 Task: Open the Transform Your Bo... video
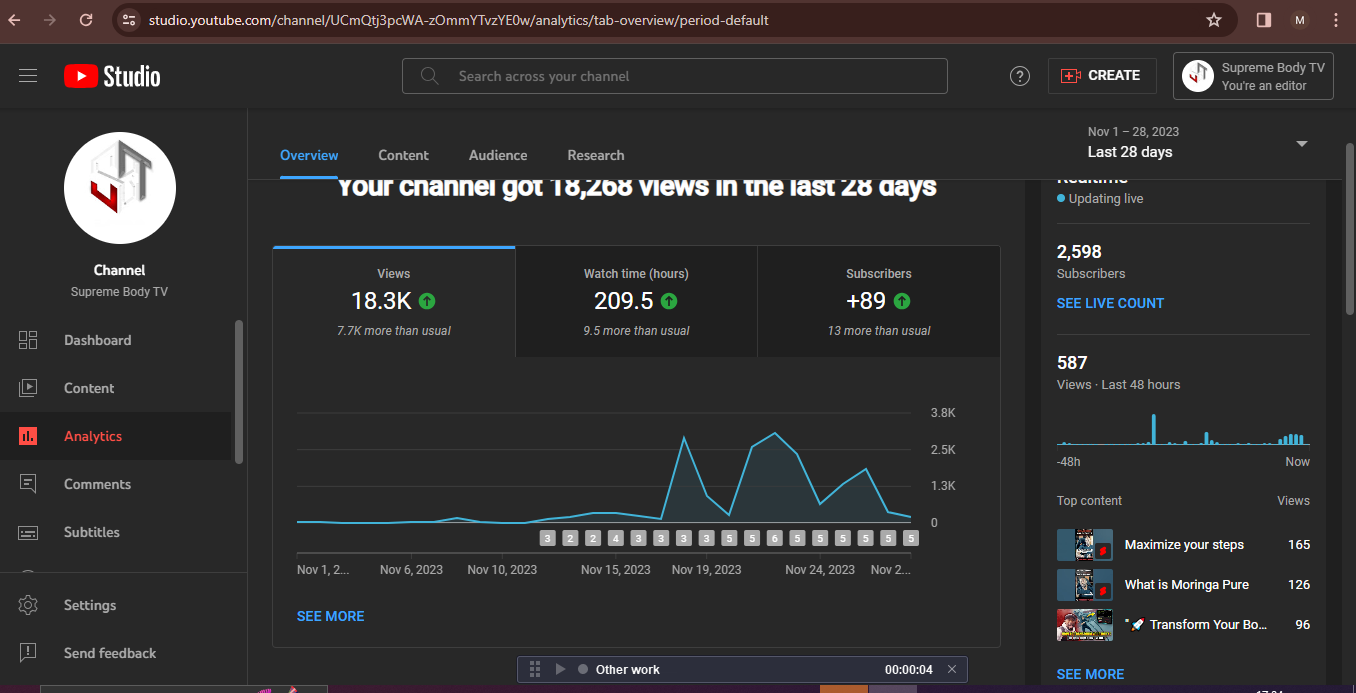click(1196, 625)
